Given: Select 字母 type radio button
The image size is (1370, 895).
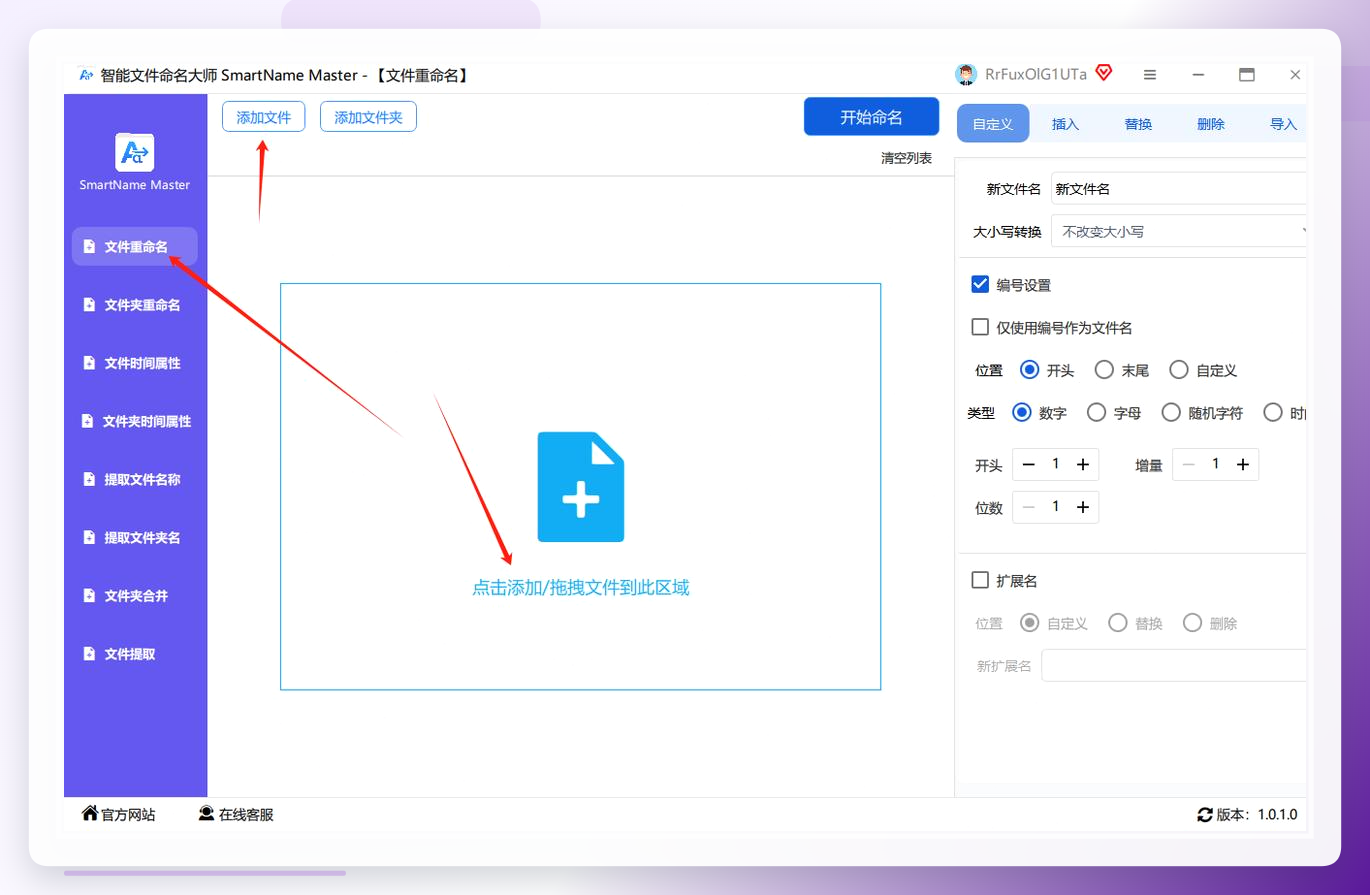Looking at the screenshot, I should click(1096, 412).
